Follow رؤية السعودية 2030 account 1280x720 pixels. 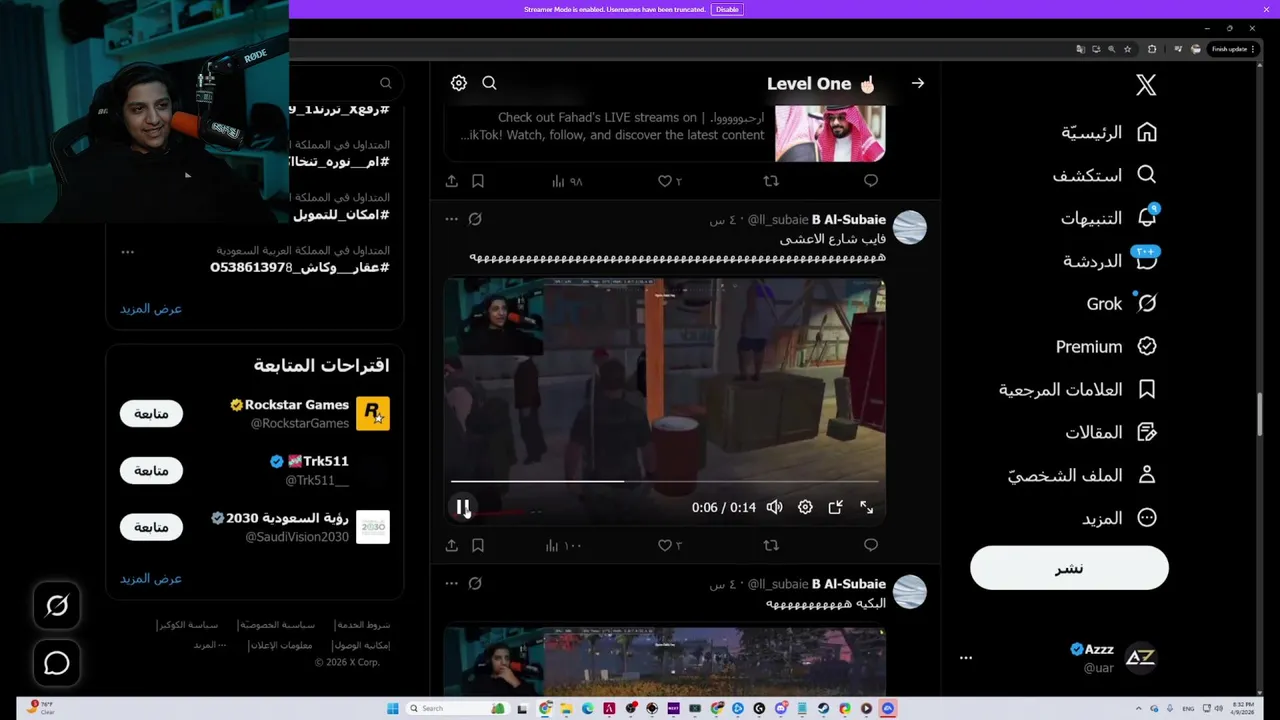point(151,527)
